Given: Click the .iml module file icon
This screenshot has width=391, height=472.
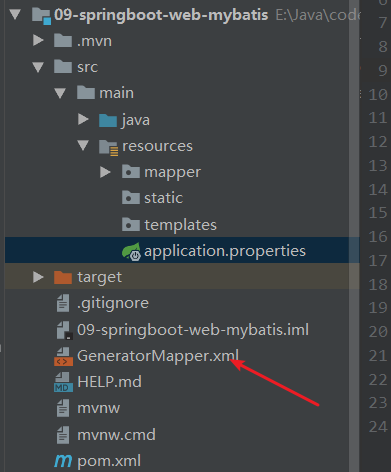Looking at the screenshot, I should click(x=64, y=330).
